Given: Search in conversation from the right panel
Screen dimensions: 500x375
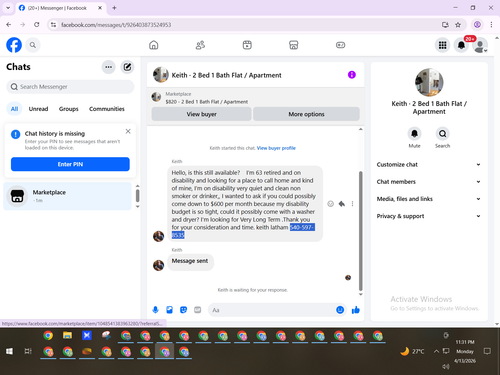Looking at the screenshot, I should pos(442,134).
